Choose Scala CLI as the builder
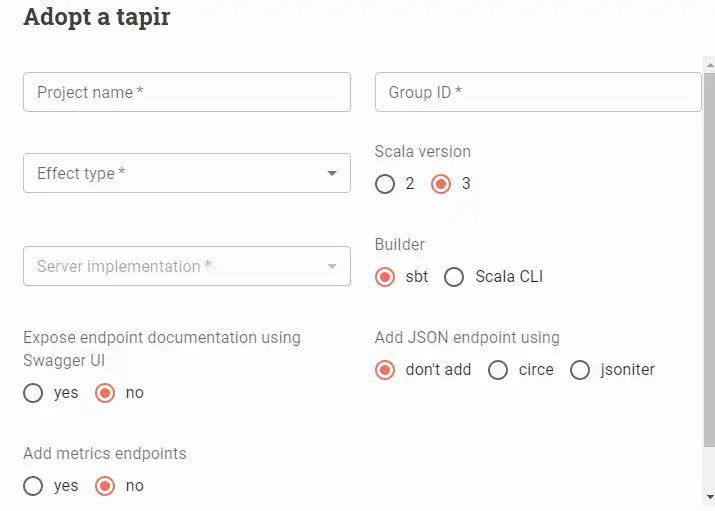This screenshot has height=511, width=715. [x=454, y=277]
